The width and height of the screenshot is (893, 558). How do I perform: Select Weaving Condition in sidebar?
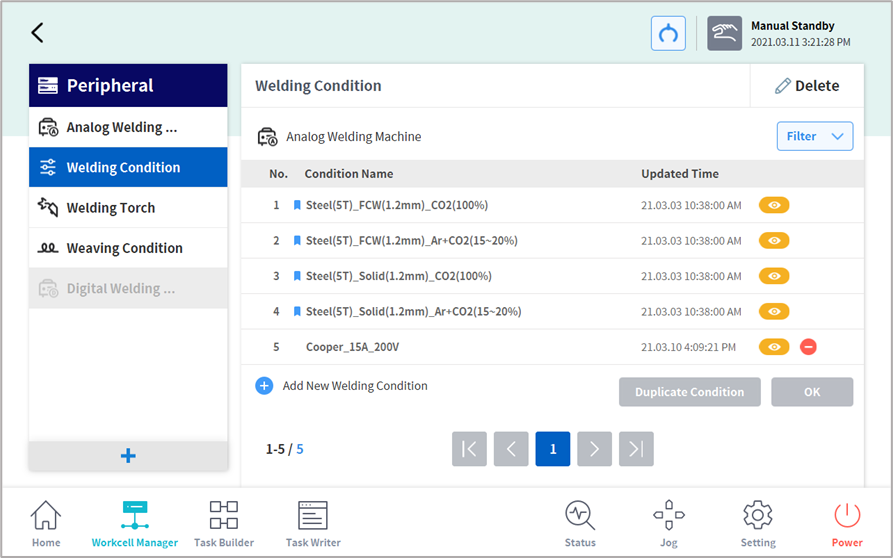[128, 248]
